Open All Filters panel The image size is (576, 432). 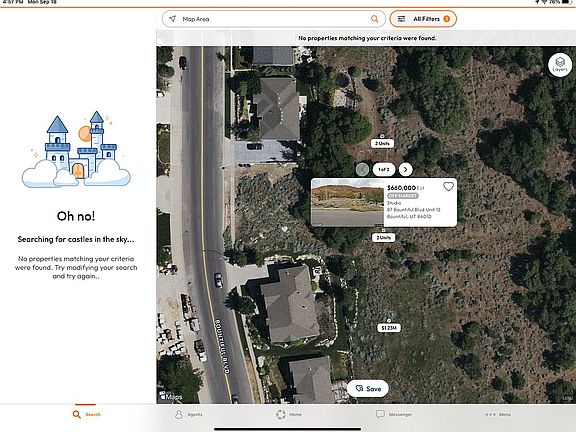tap(423, 19)
